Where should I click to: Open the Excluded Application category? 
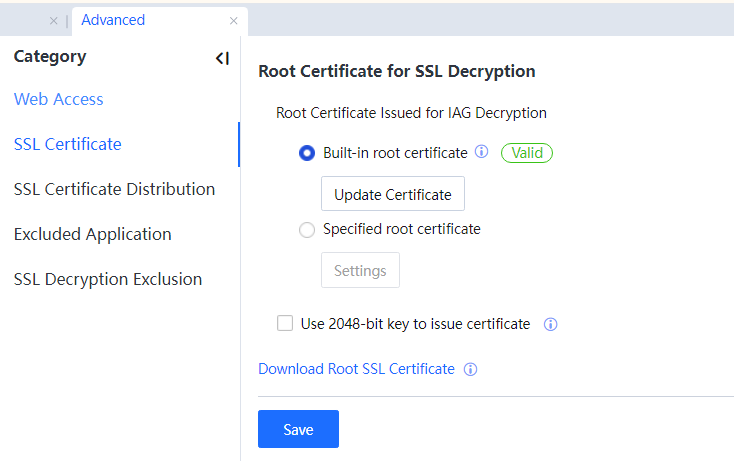click(93, 234)
